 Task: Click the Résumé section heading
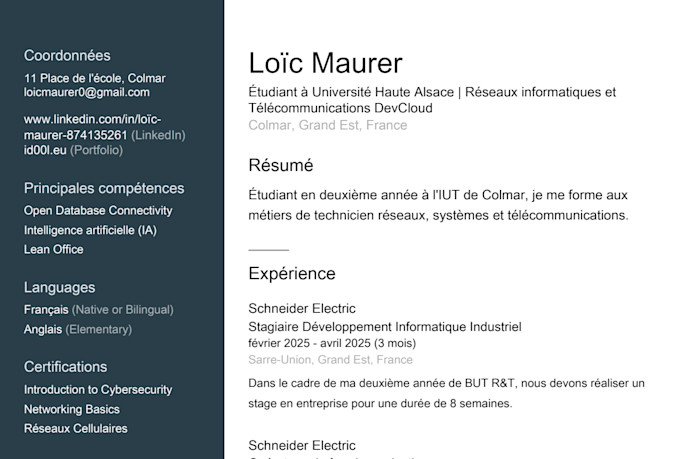point(281,165)
